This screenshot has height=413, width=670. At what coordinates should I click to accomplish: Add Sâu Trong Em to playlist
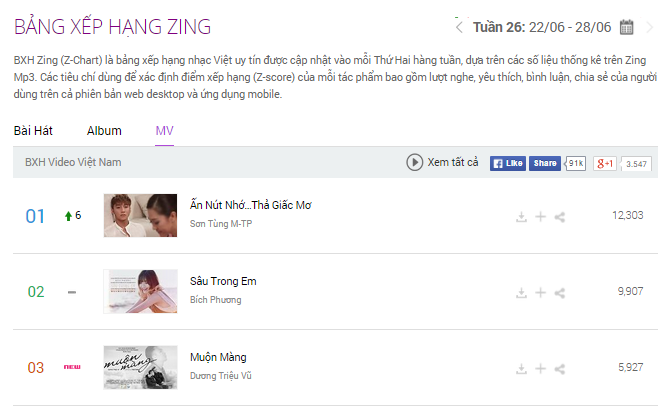(541, 292)
